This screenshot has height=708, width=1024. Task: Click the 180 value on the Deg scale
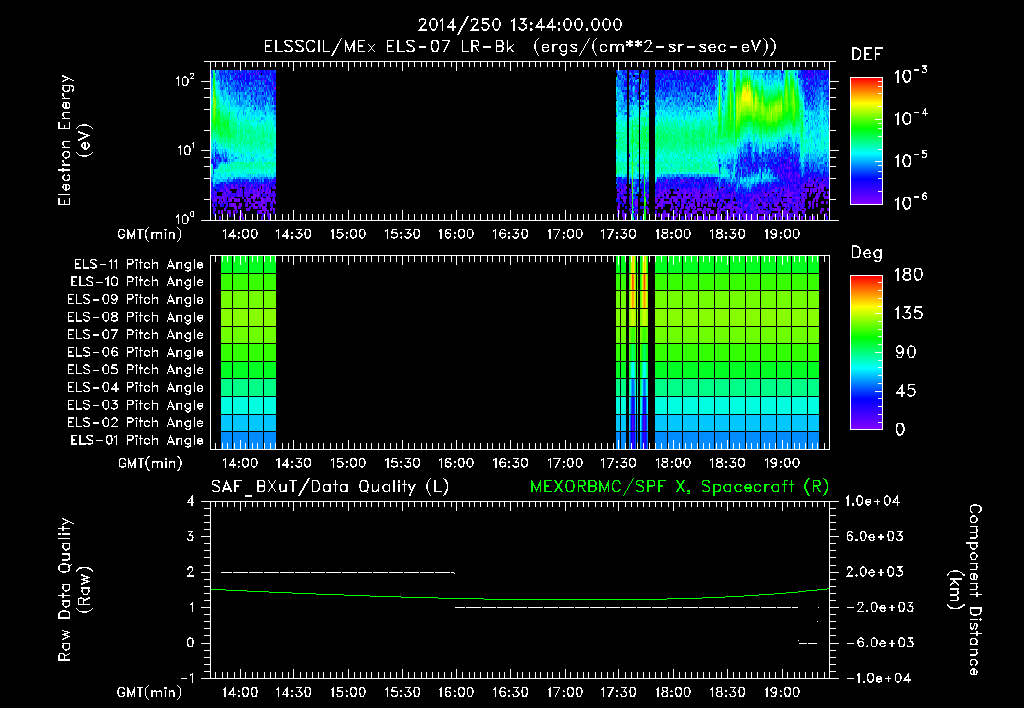[908, 275]
